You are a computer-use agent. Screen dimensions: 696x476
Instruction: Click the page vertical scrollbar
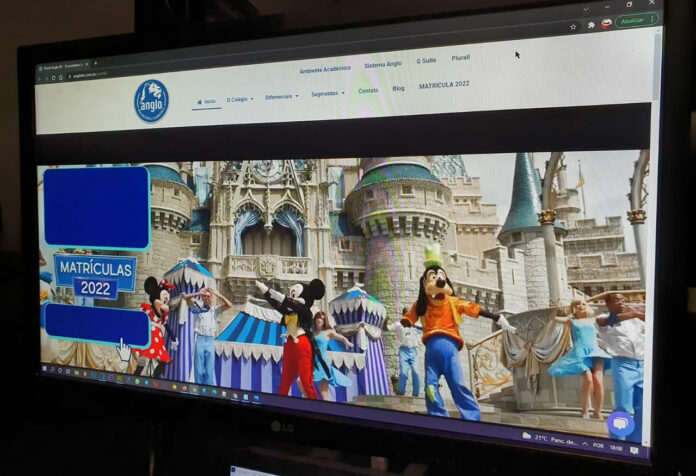coord(657,67)
